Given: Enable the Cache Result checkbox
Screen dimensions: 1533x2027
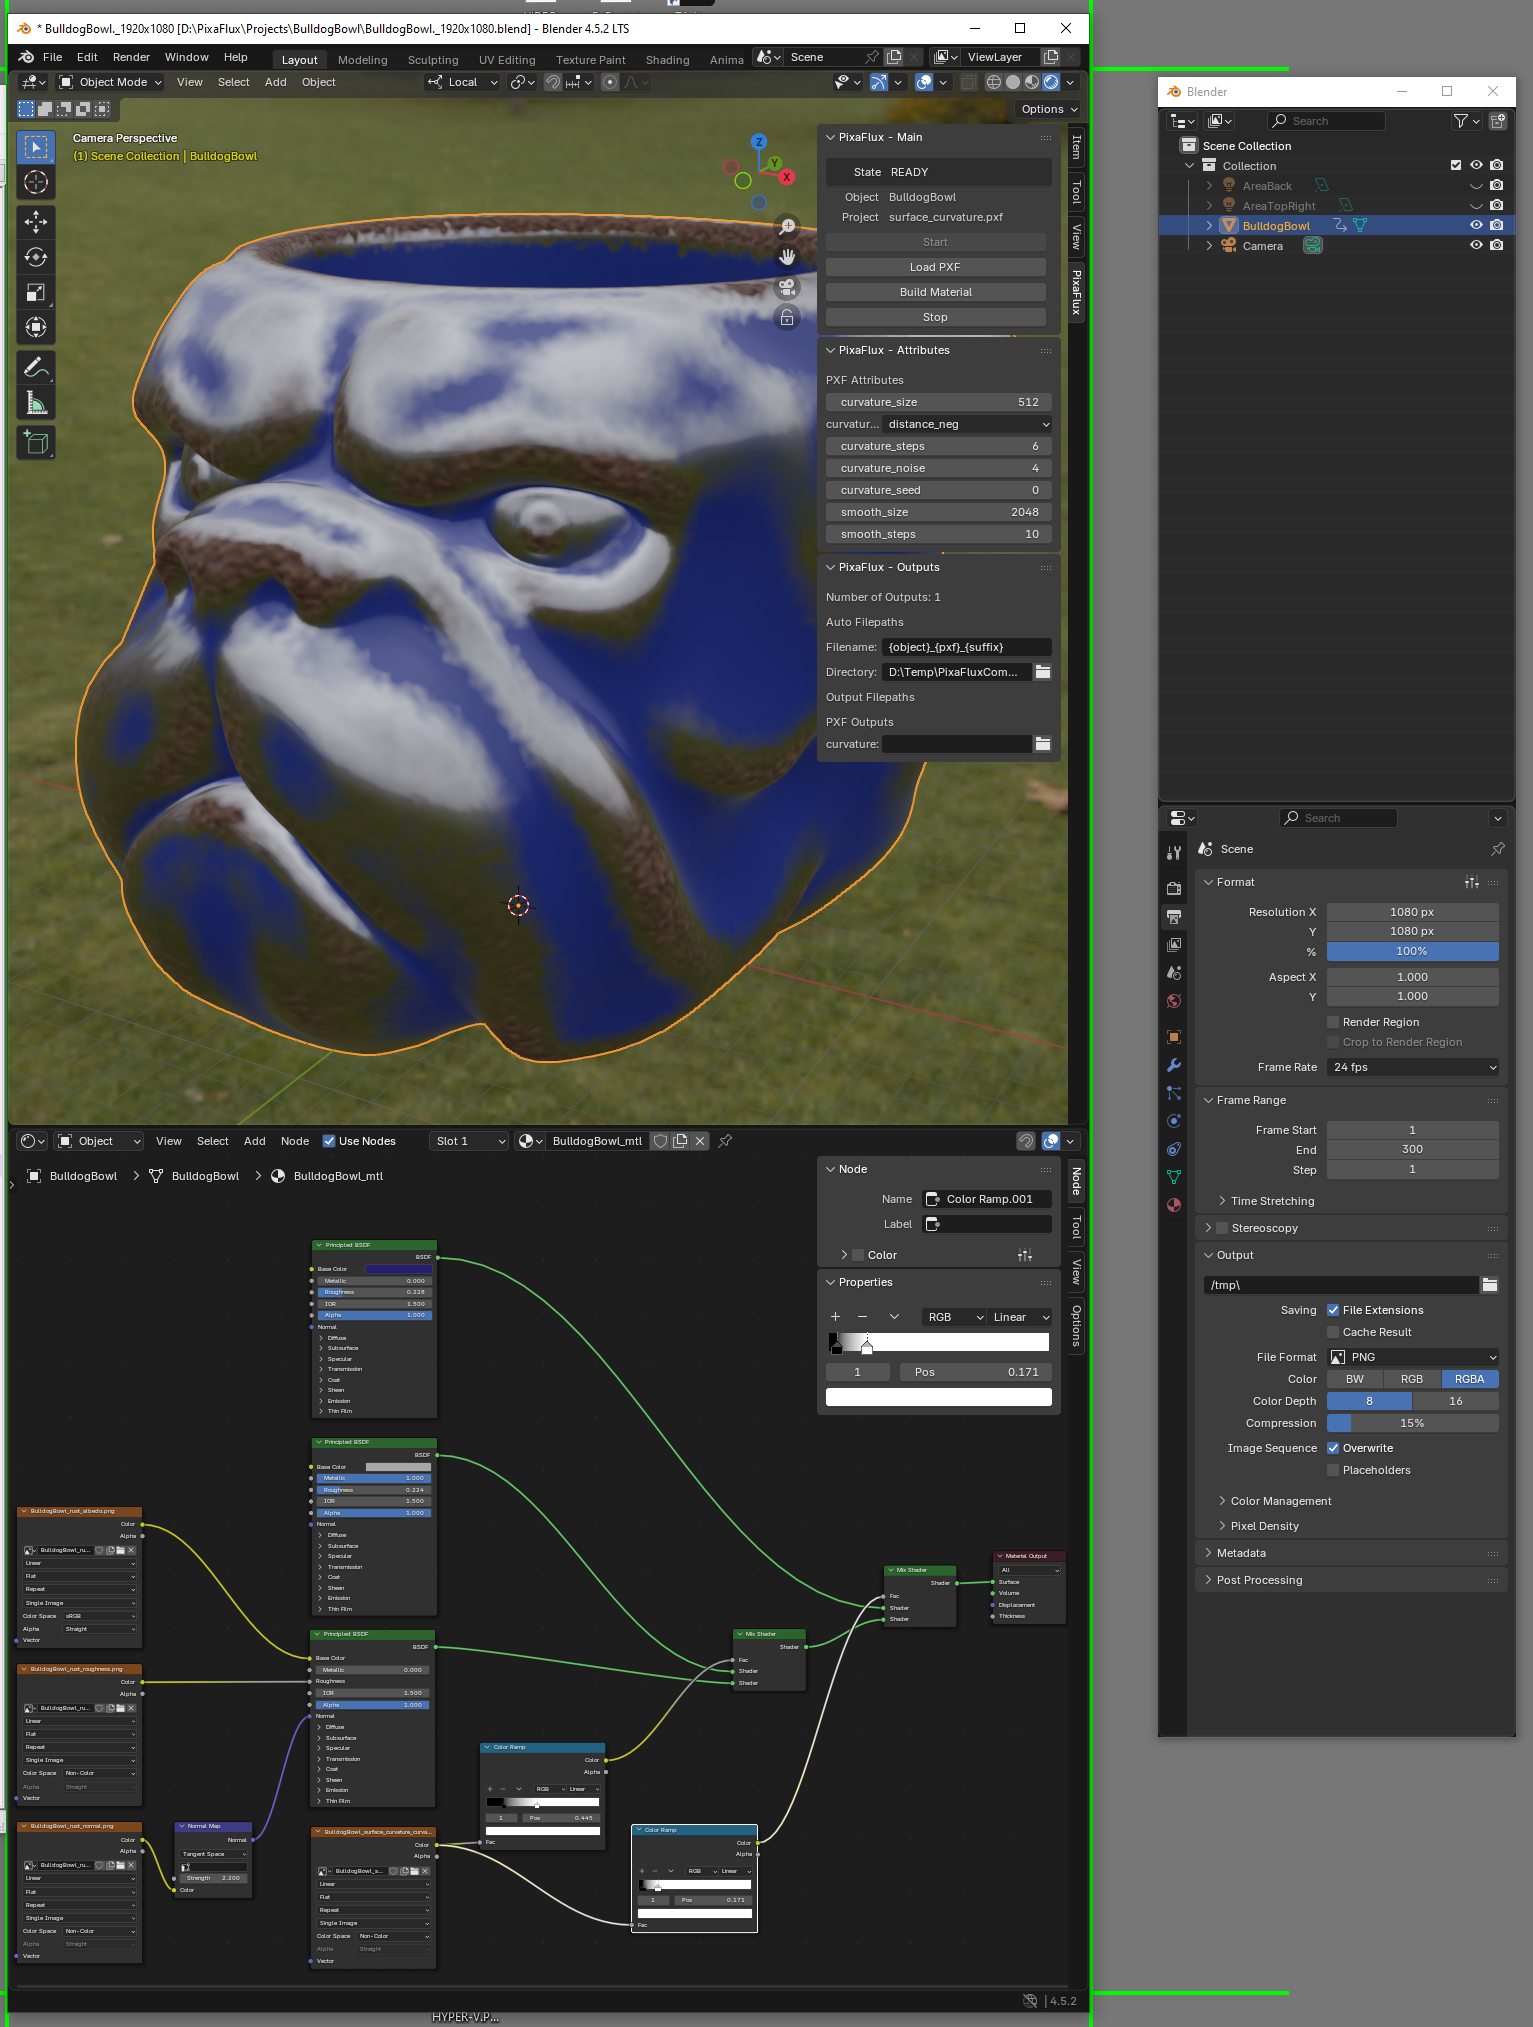Looking at the screenshot, I should [x=1333, y=1332].
